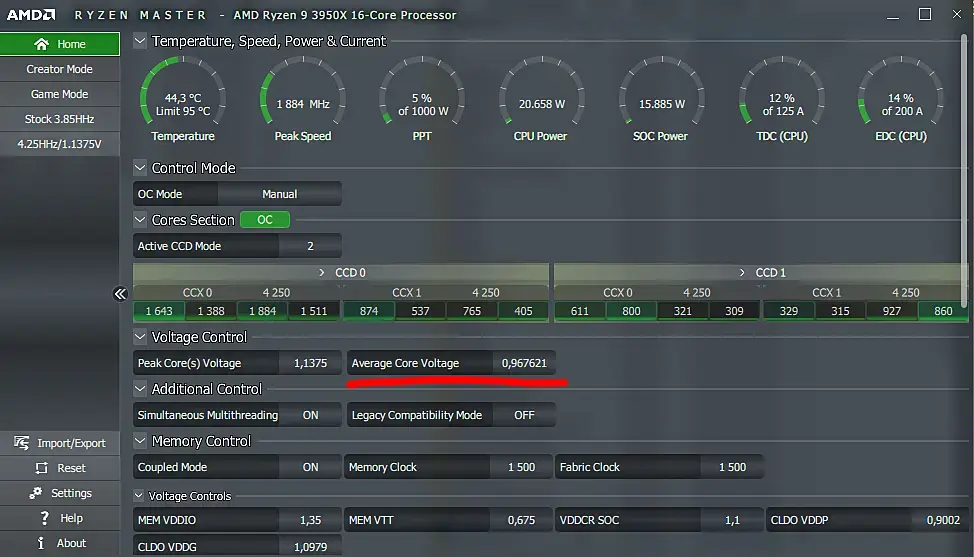Screen dimensions: 974x557
Task: Click the Reset button
Action: click(60, 468)
